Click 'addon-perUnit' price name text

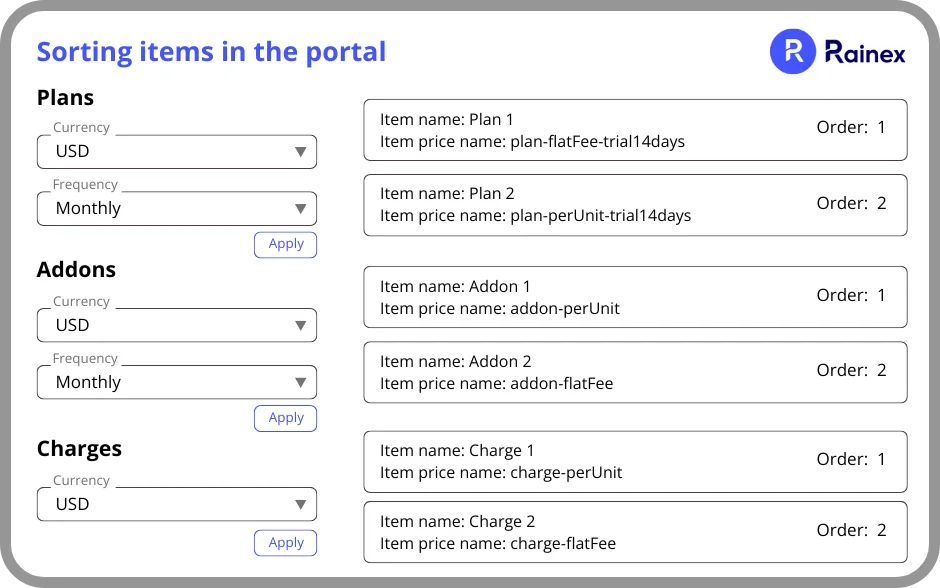click(x=565, y=309)
